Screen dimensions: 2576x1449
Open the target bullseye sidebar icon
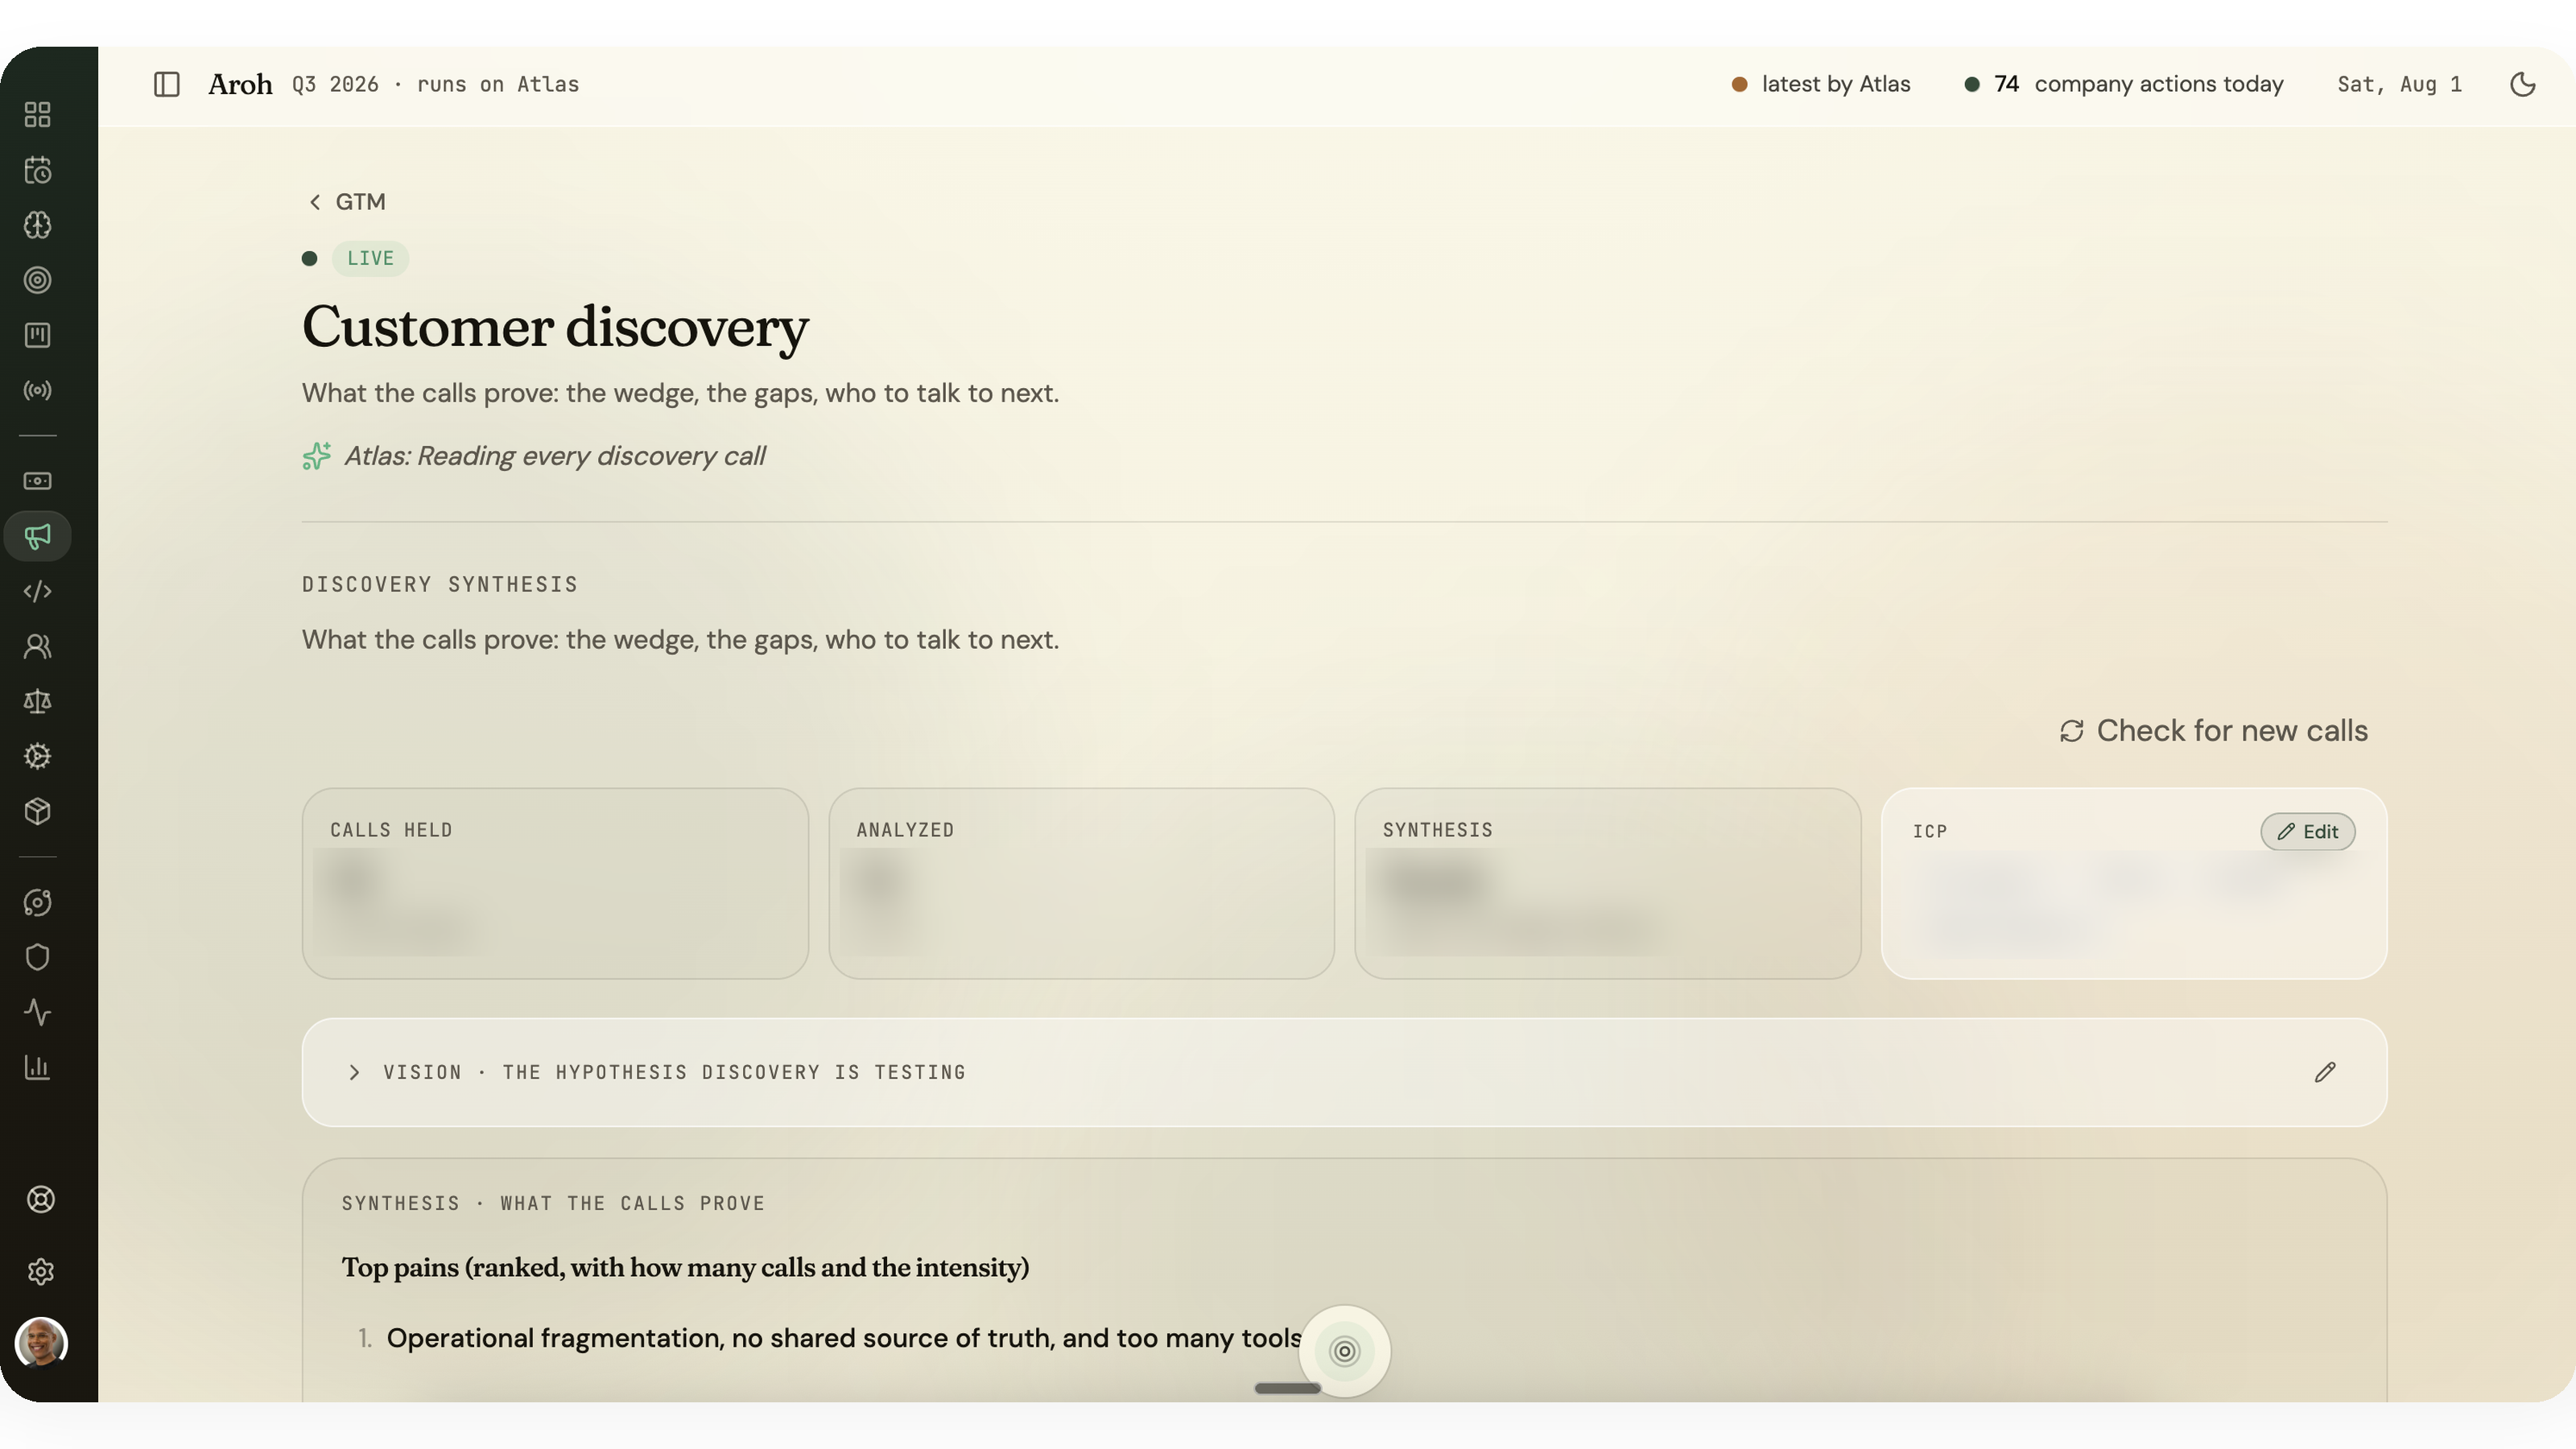(37, 280)
